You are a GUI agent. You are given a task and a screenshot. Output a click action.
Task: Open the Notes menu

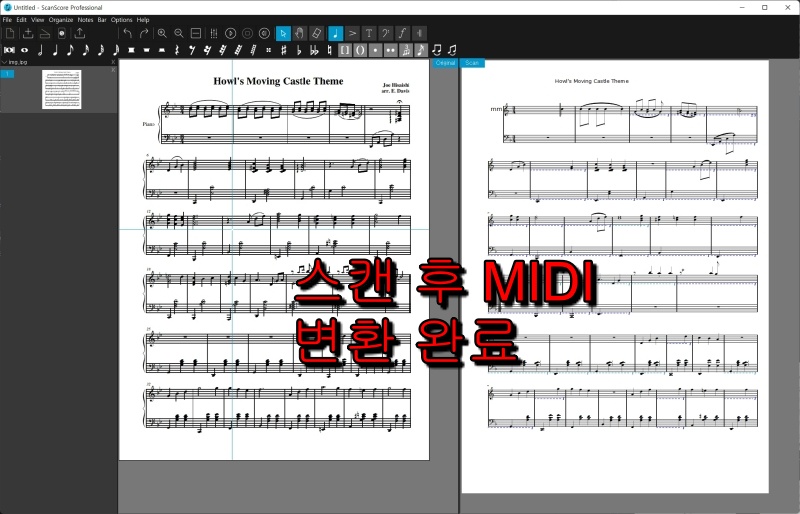pyautogui.click(x=86, y=20)
